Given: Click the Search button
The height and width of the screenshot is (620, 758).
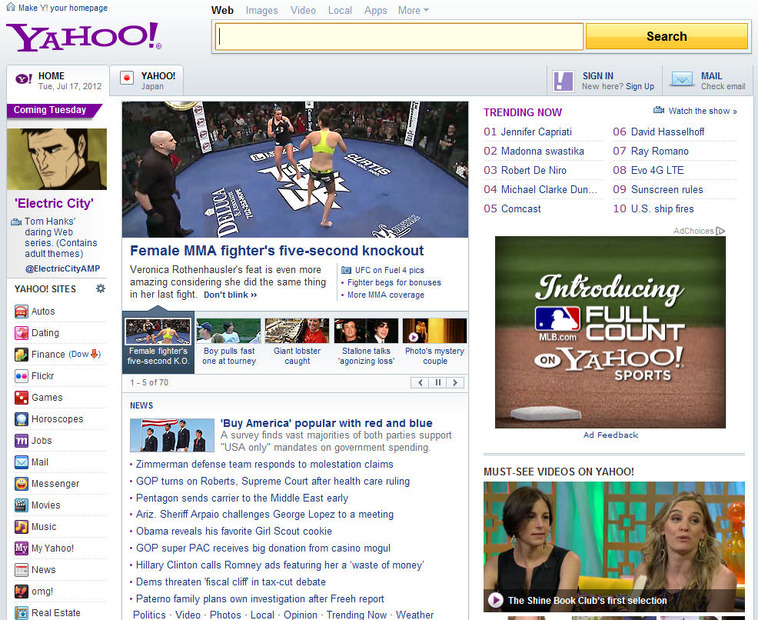Looking at the screenshot, I should tap(667, 36).
